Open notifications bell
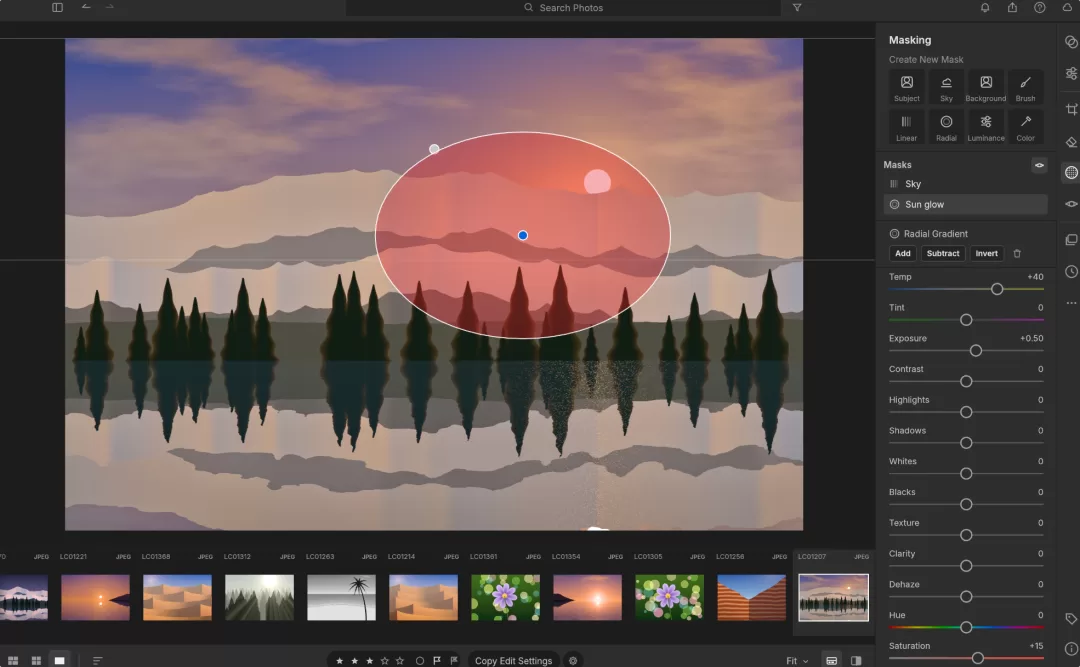This screenshot has height=667, width=1080. click(985, 8)
